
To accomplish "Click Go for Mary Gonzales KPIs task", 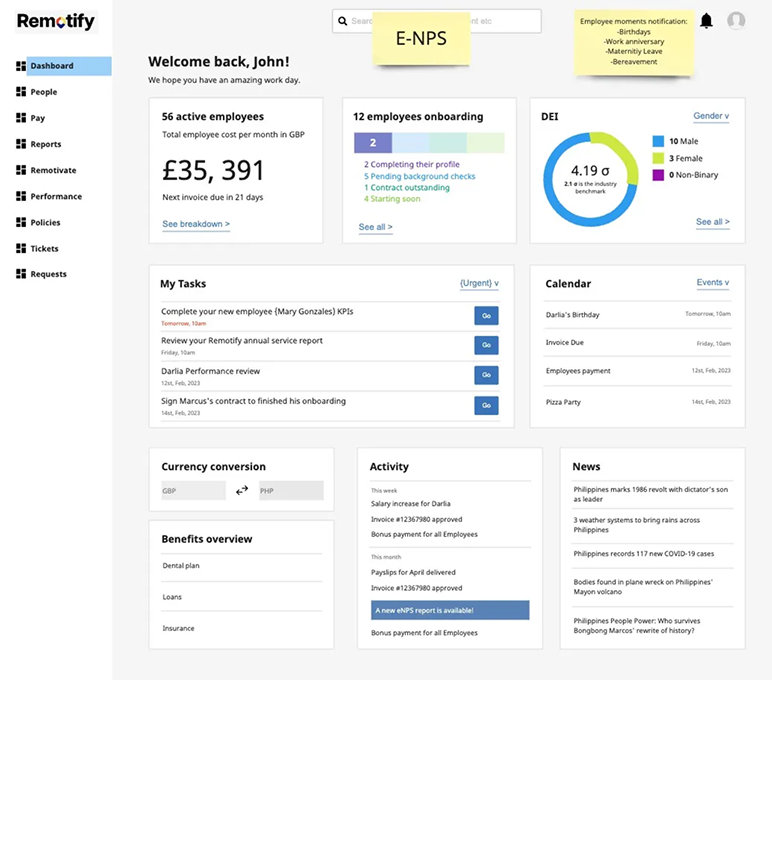I will pos(486,316).
